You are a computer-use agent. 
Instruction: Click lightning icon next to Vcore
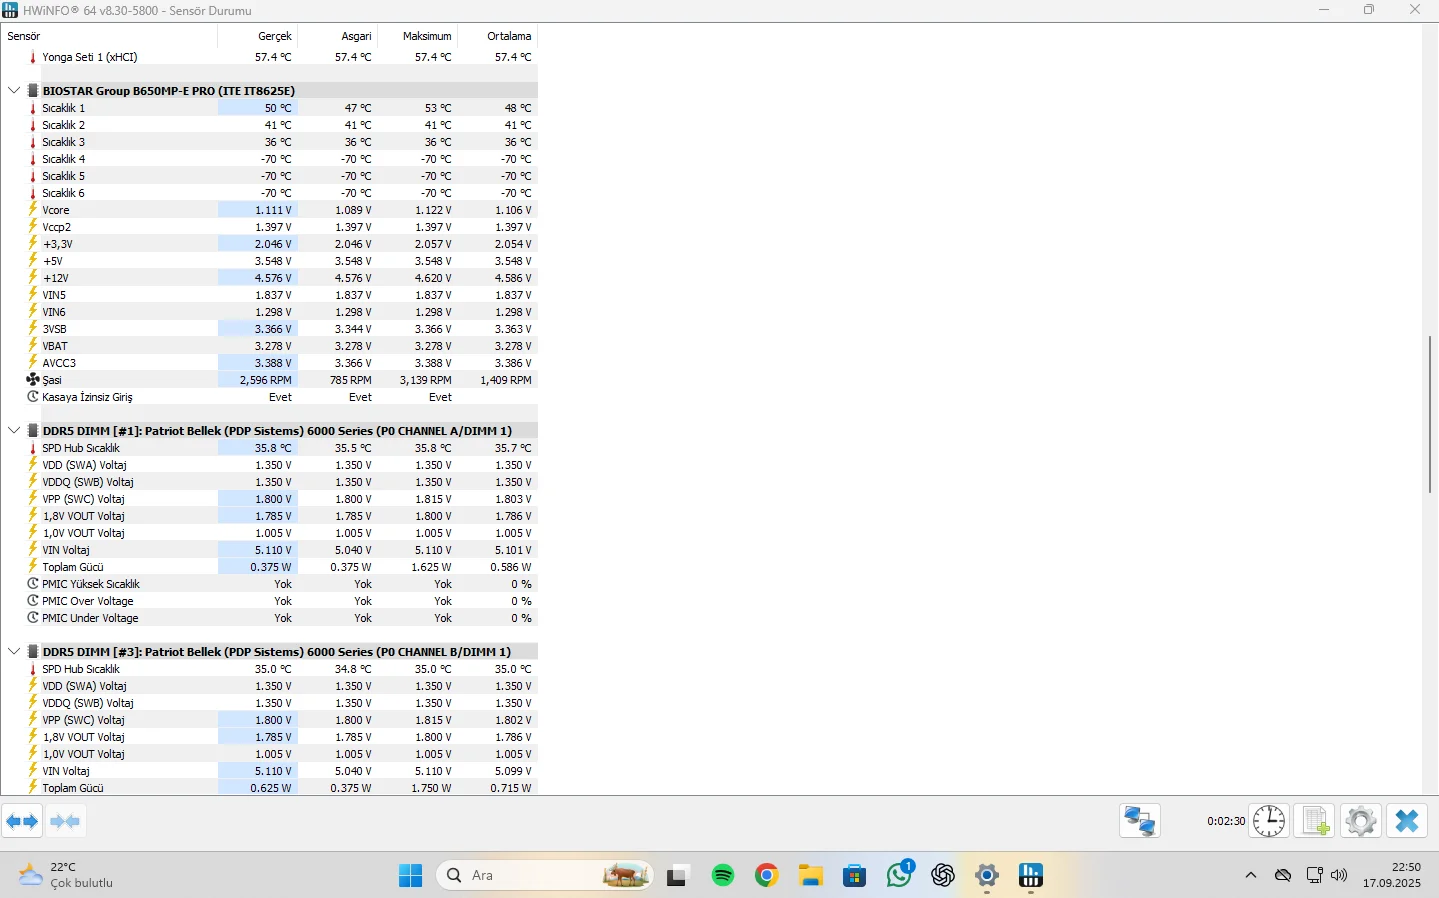pyautogui.click(x=33, y=210)
